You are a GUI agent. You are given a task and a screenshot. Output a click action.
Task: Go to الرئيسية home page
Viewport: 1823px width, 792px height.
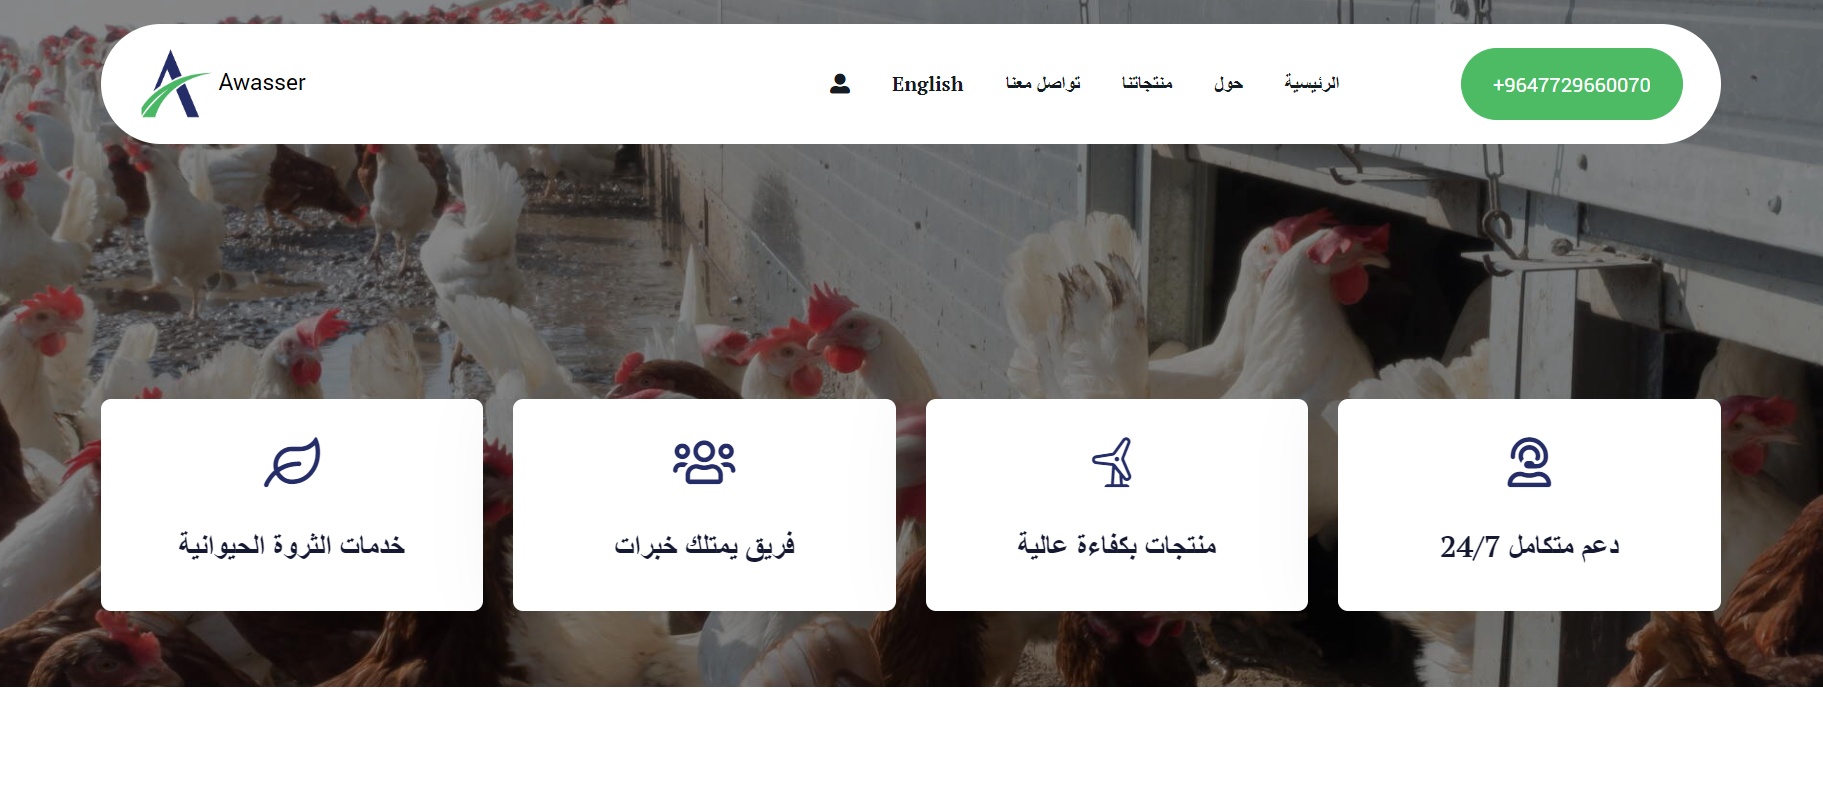pos(1312,83)
